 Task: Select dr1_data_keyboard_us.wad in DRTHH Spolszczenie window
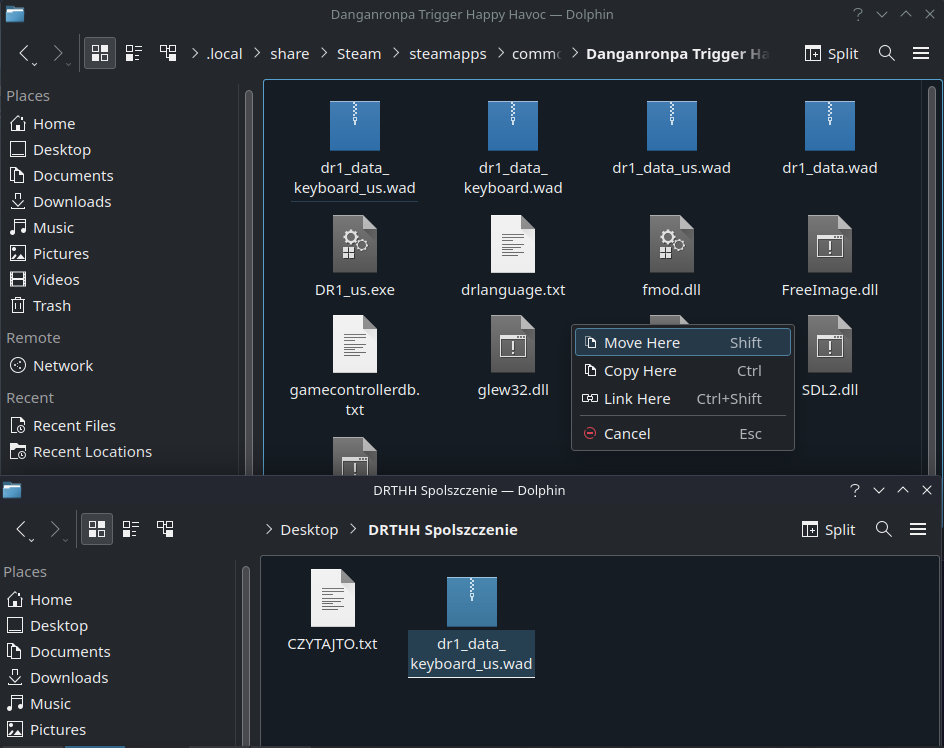pyautogui.click(x=471, y=626)
